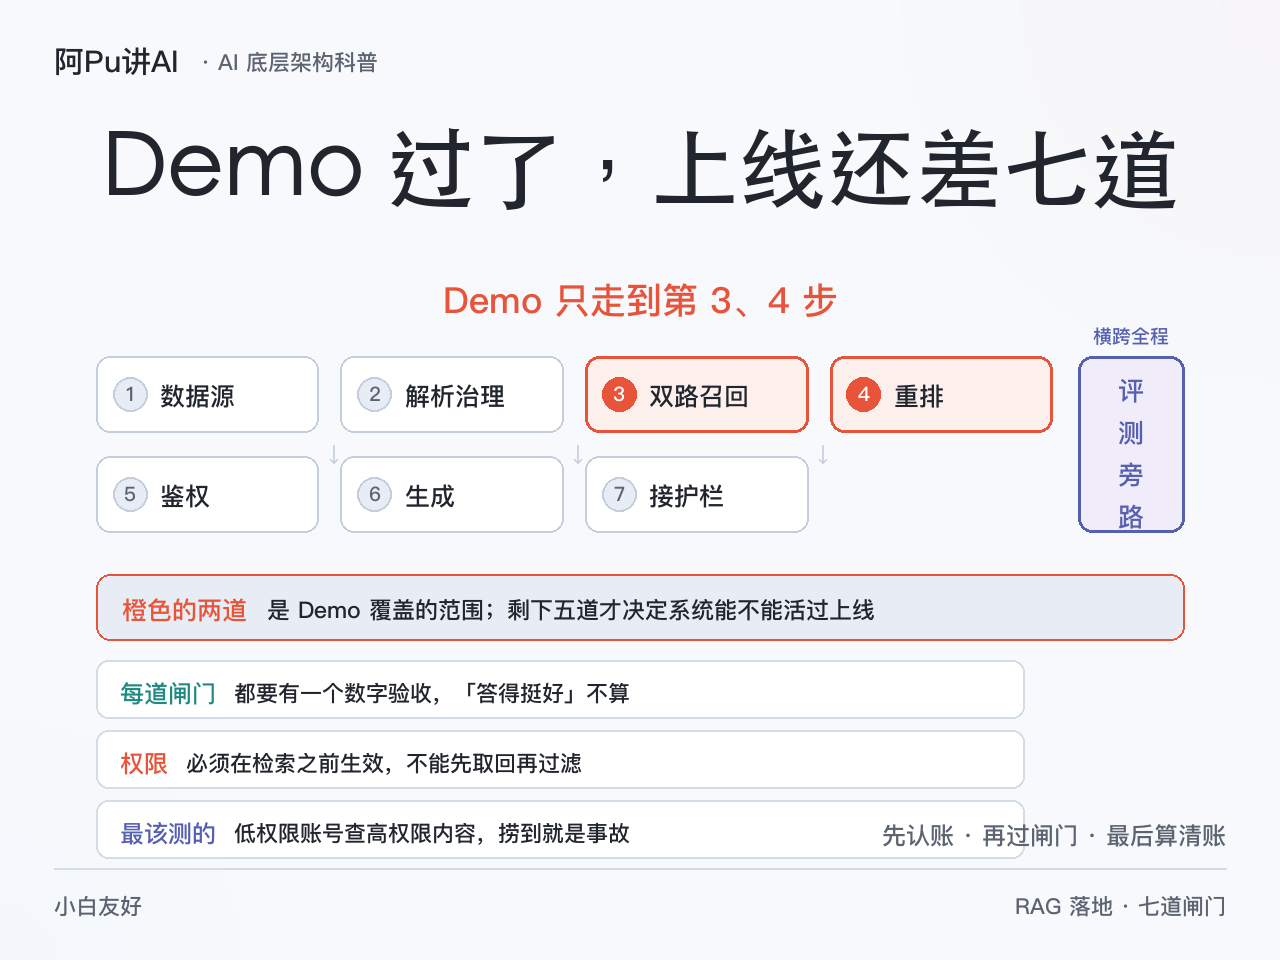The image size is (1280, 960).
Task: Click the AI 底层架构科普 subtitle
Action: [297, 63]
